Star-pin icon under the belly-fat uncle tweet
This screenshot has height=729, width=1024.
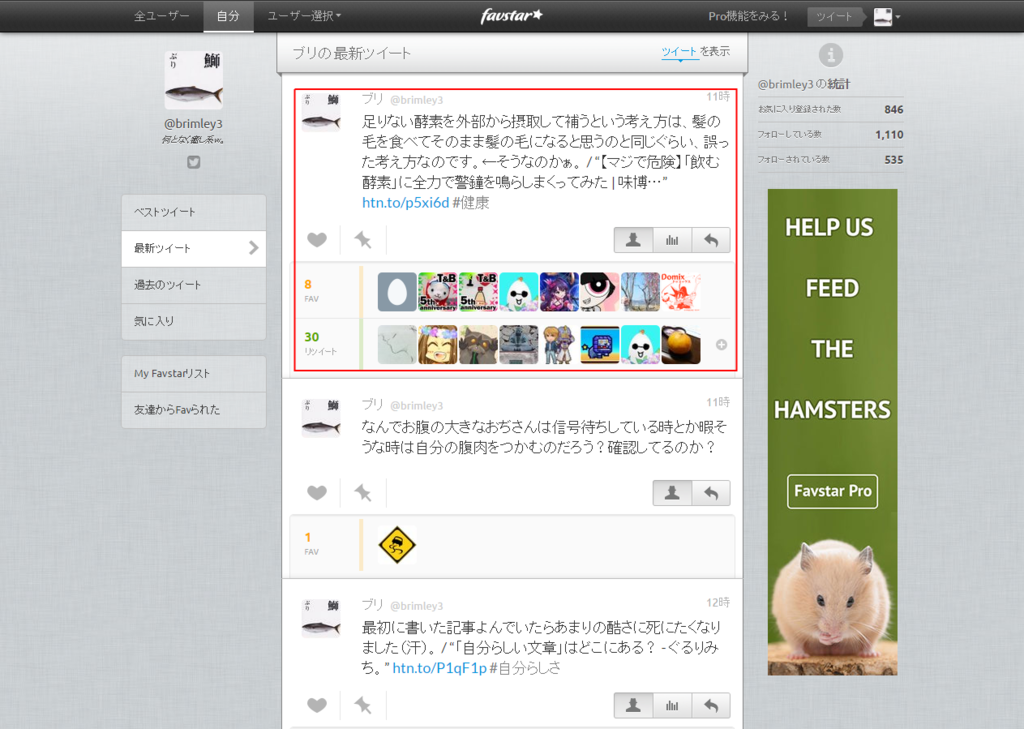(x=362, y=493)
